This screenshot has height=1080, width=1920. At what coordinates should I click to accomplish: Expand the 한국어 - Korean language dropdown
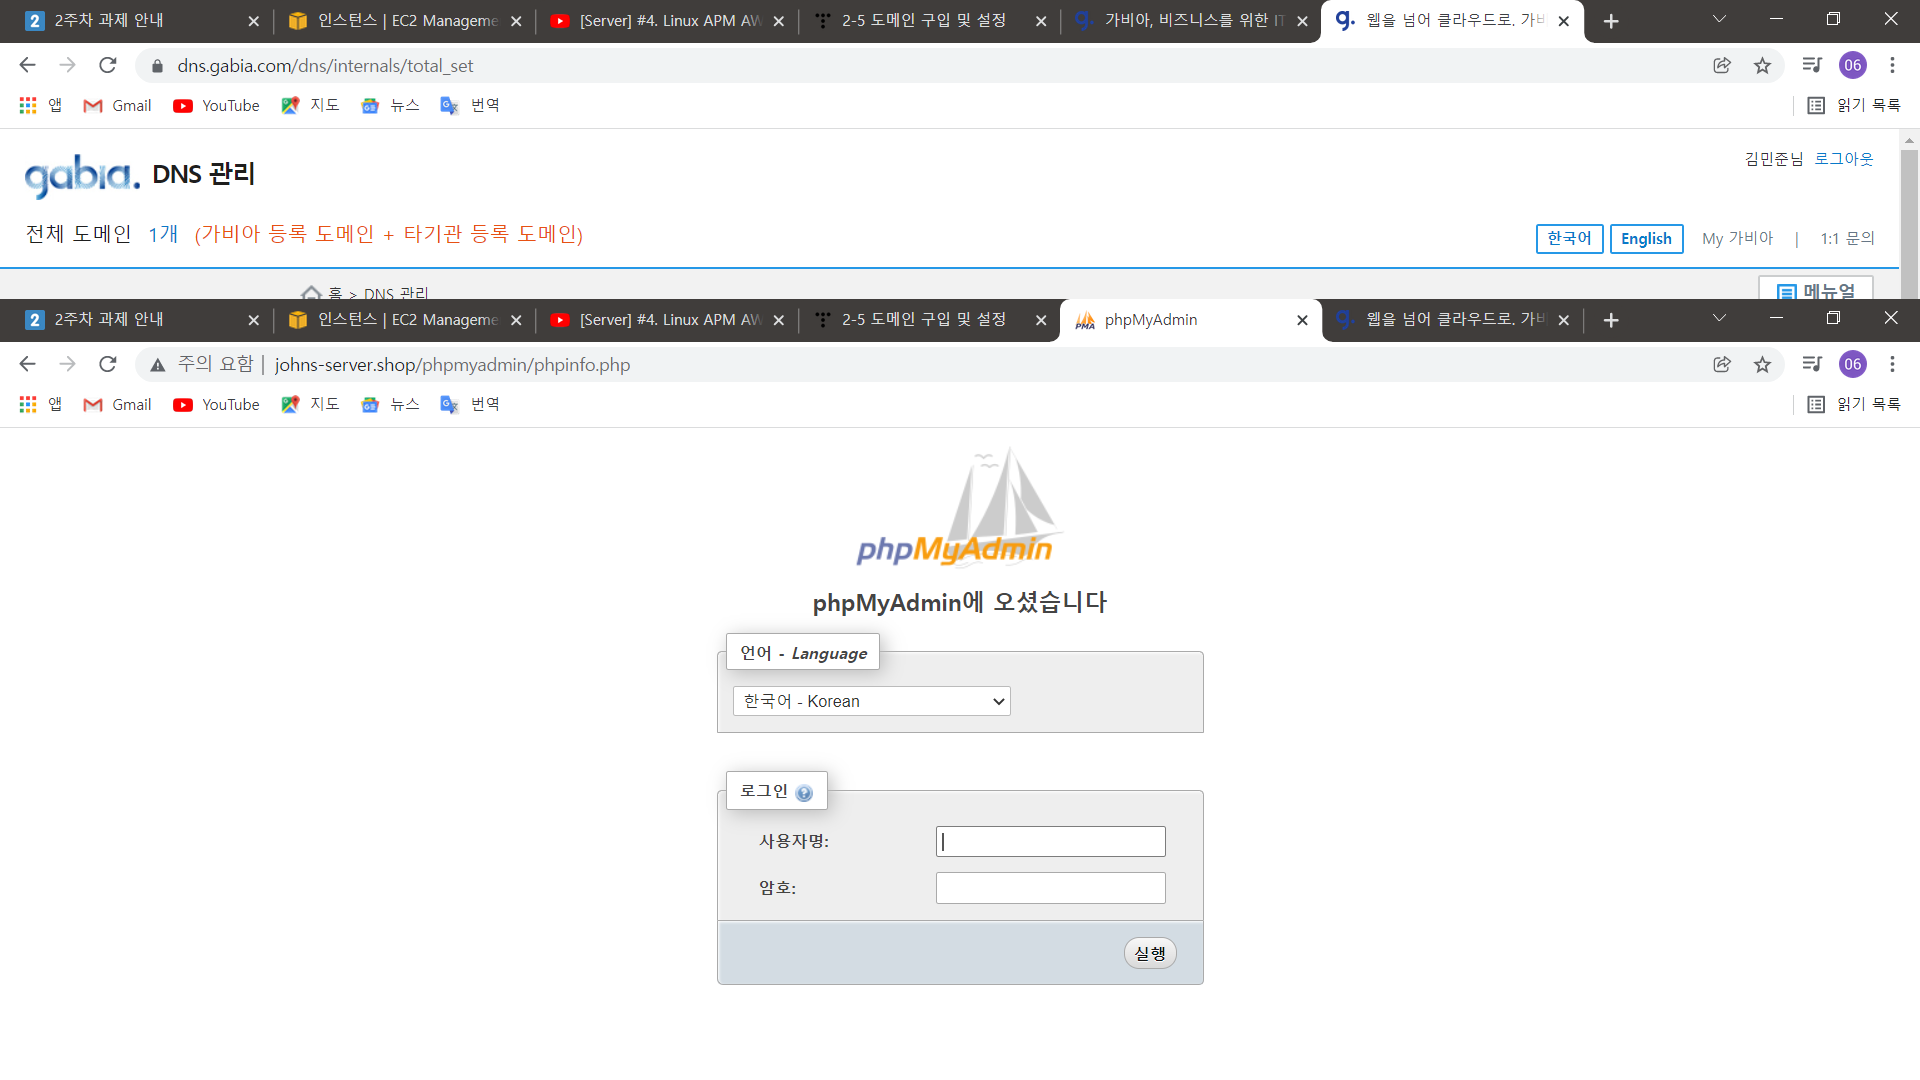(871, 701)
